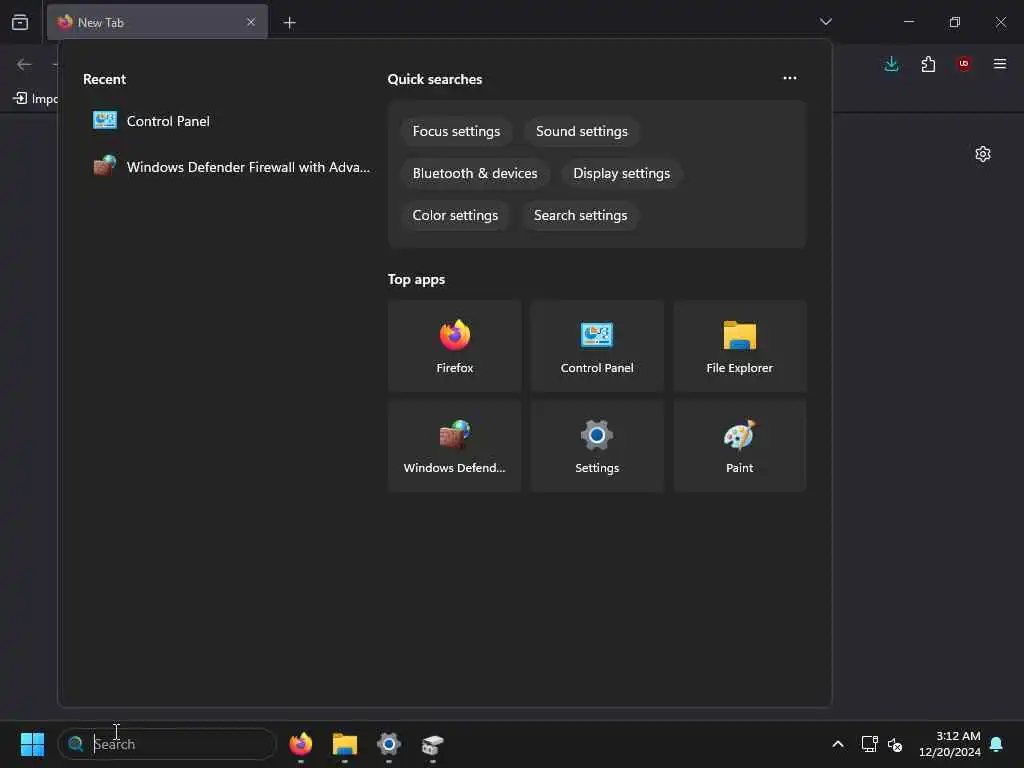This screenshot has height=768, width=1024.
Task: Click the Settings gear taskbar icon
Action: (x=389, y=744)
